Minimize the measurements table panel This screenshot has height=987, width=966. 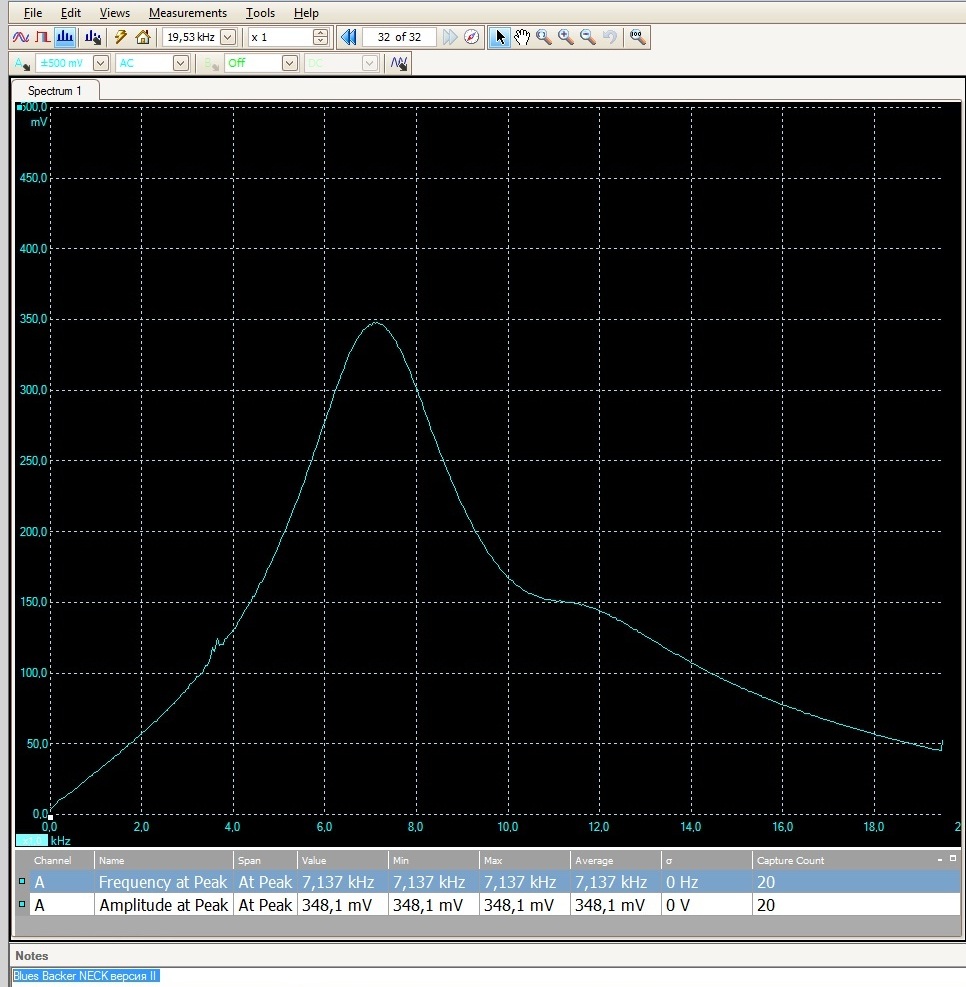pyautogui.click(x=940, y=859)
